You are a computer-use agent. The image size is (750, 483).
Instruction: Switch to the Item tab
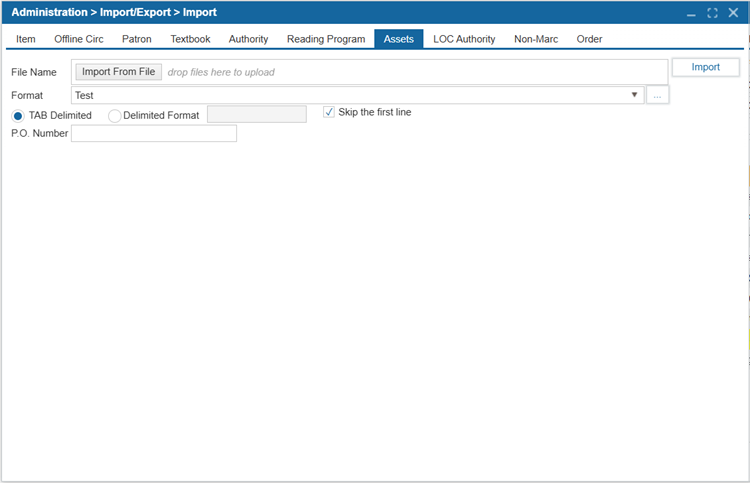click(26, 39)
